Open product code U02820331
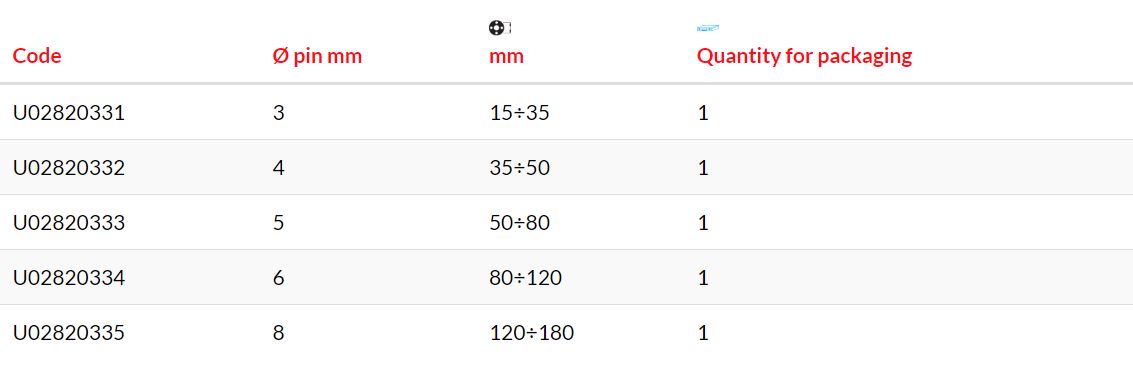Image resolution: width=1133 pixels, height=368 pixels. (x=69, y=113)
